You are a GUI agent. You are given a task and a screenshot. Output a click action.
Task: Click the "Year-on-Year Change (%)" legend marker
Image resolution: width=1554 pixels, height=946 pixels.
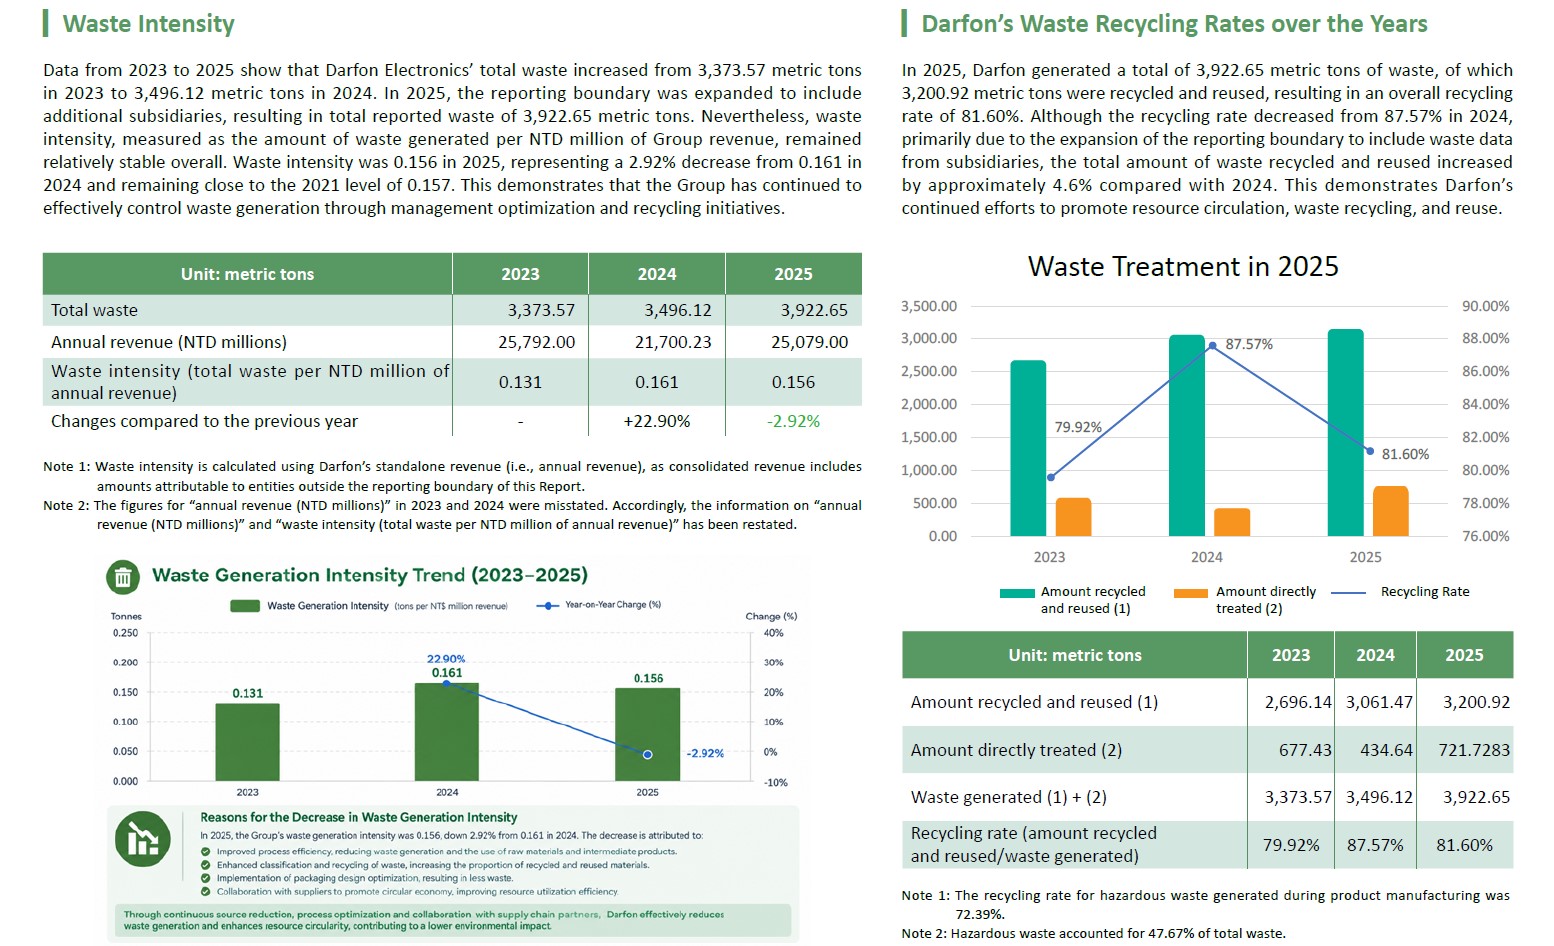click(547, 606)
